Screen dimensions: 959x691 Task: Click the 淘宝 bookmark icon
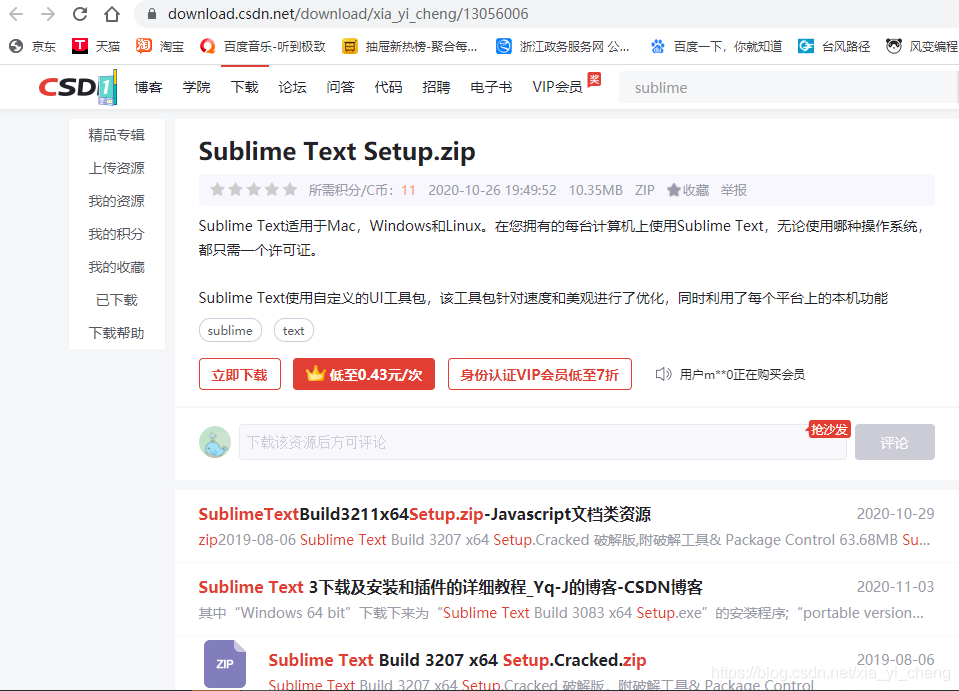click(141, 45)
